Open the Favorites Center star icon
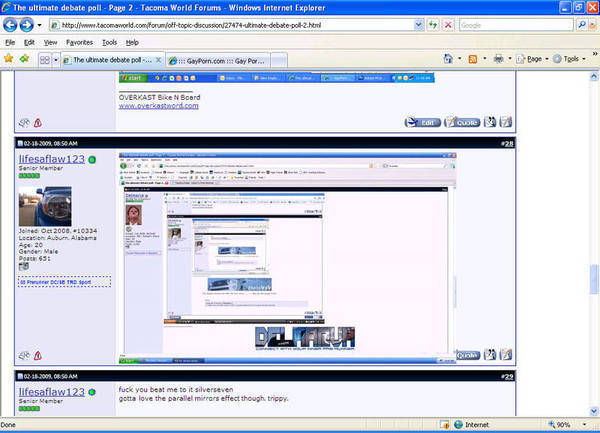Image resolution: width=600 pixels, height=433 pixels. [x=8, y=59]
